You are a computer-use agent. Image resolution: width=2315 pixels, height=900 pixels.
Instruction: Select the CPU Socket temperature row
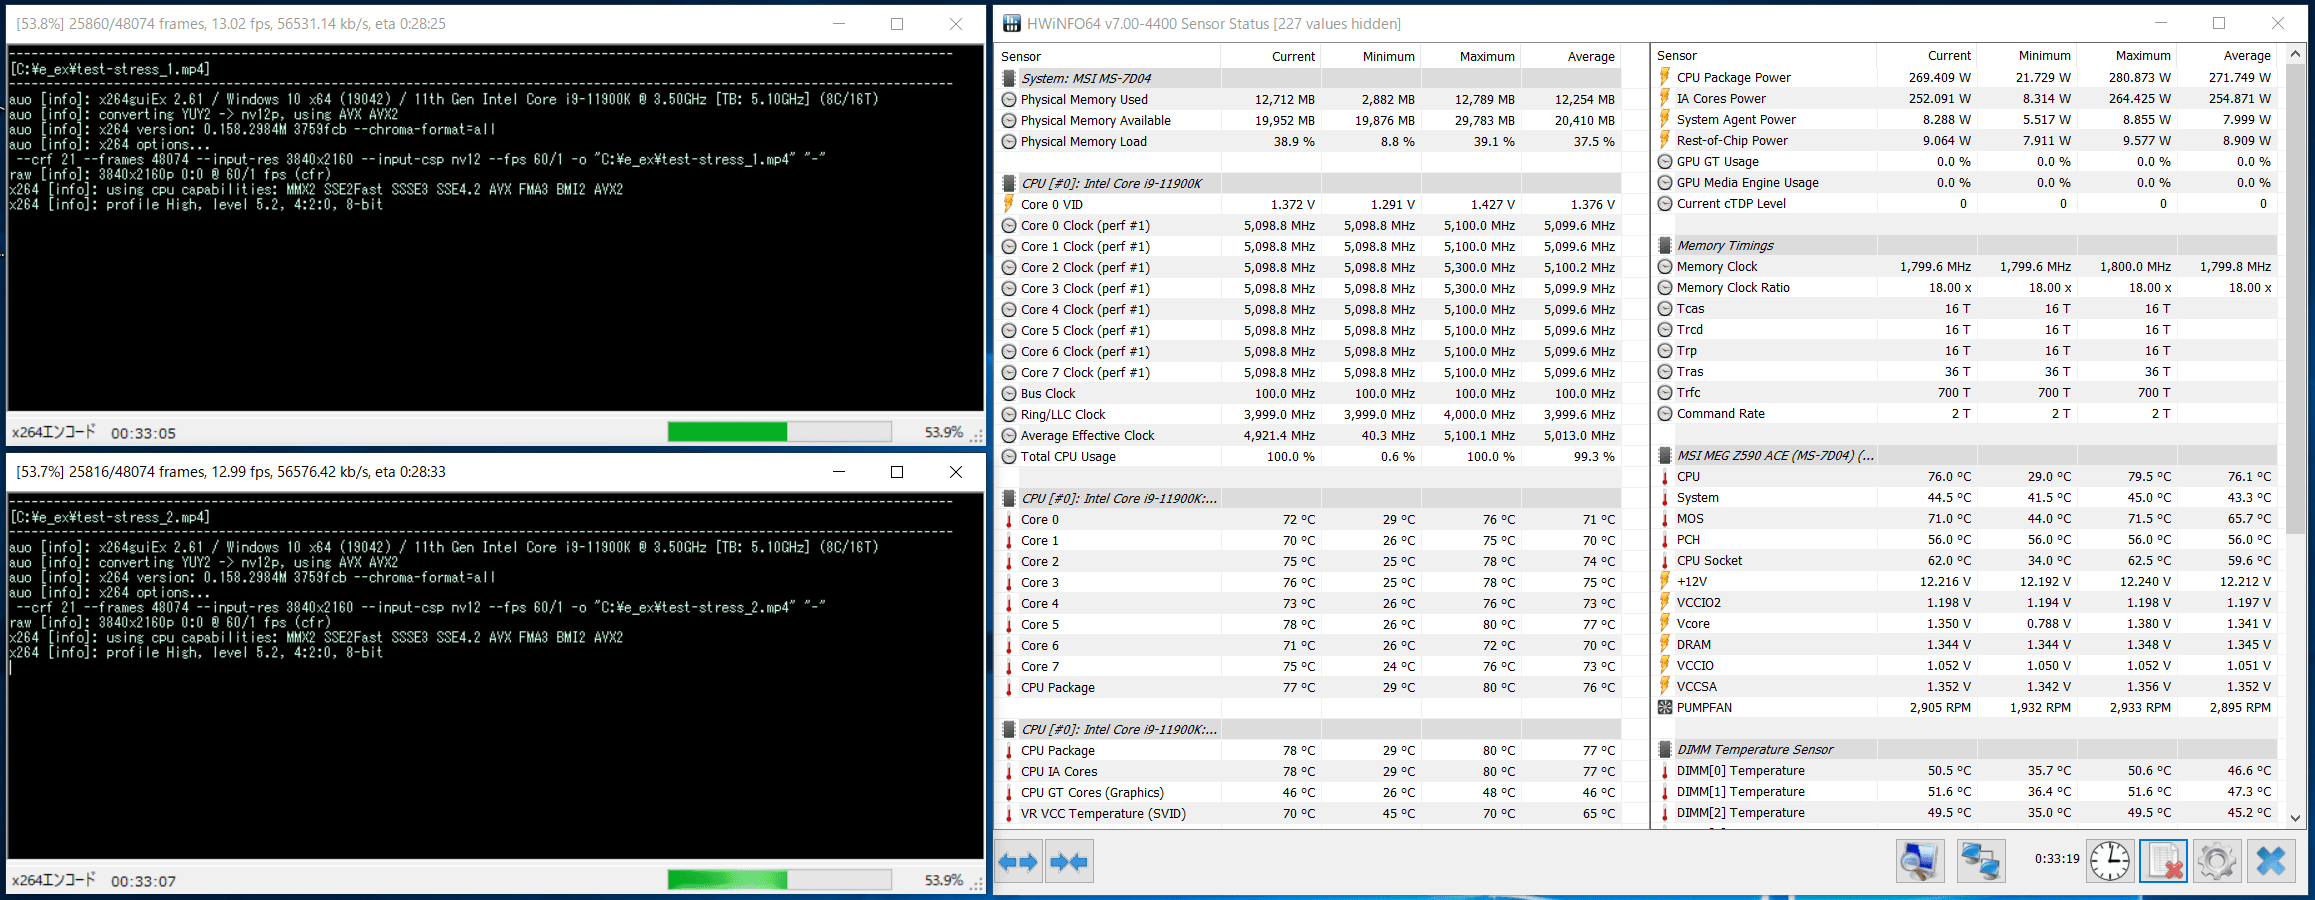(x=1965, y=560)
